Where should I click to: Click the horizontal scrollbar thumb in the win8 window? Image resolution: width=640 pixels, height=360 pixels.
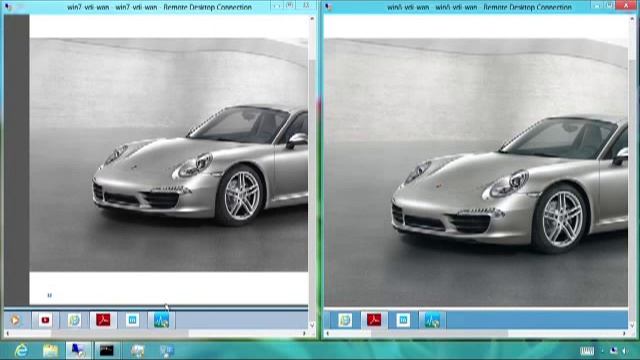[439, 333]
